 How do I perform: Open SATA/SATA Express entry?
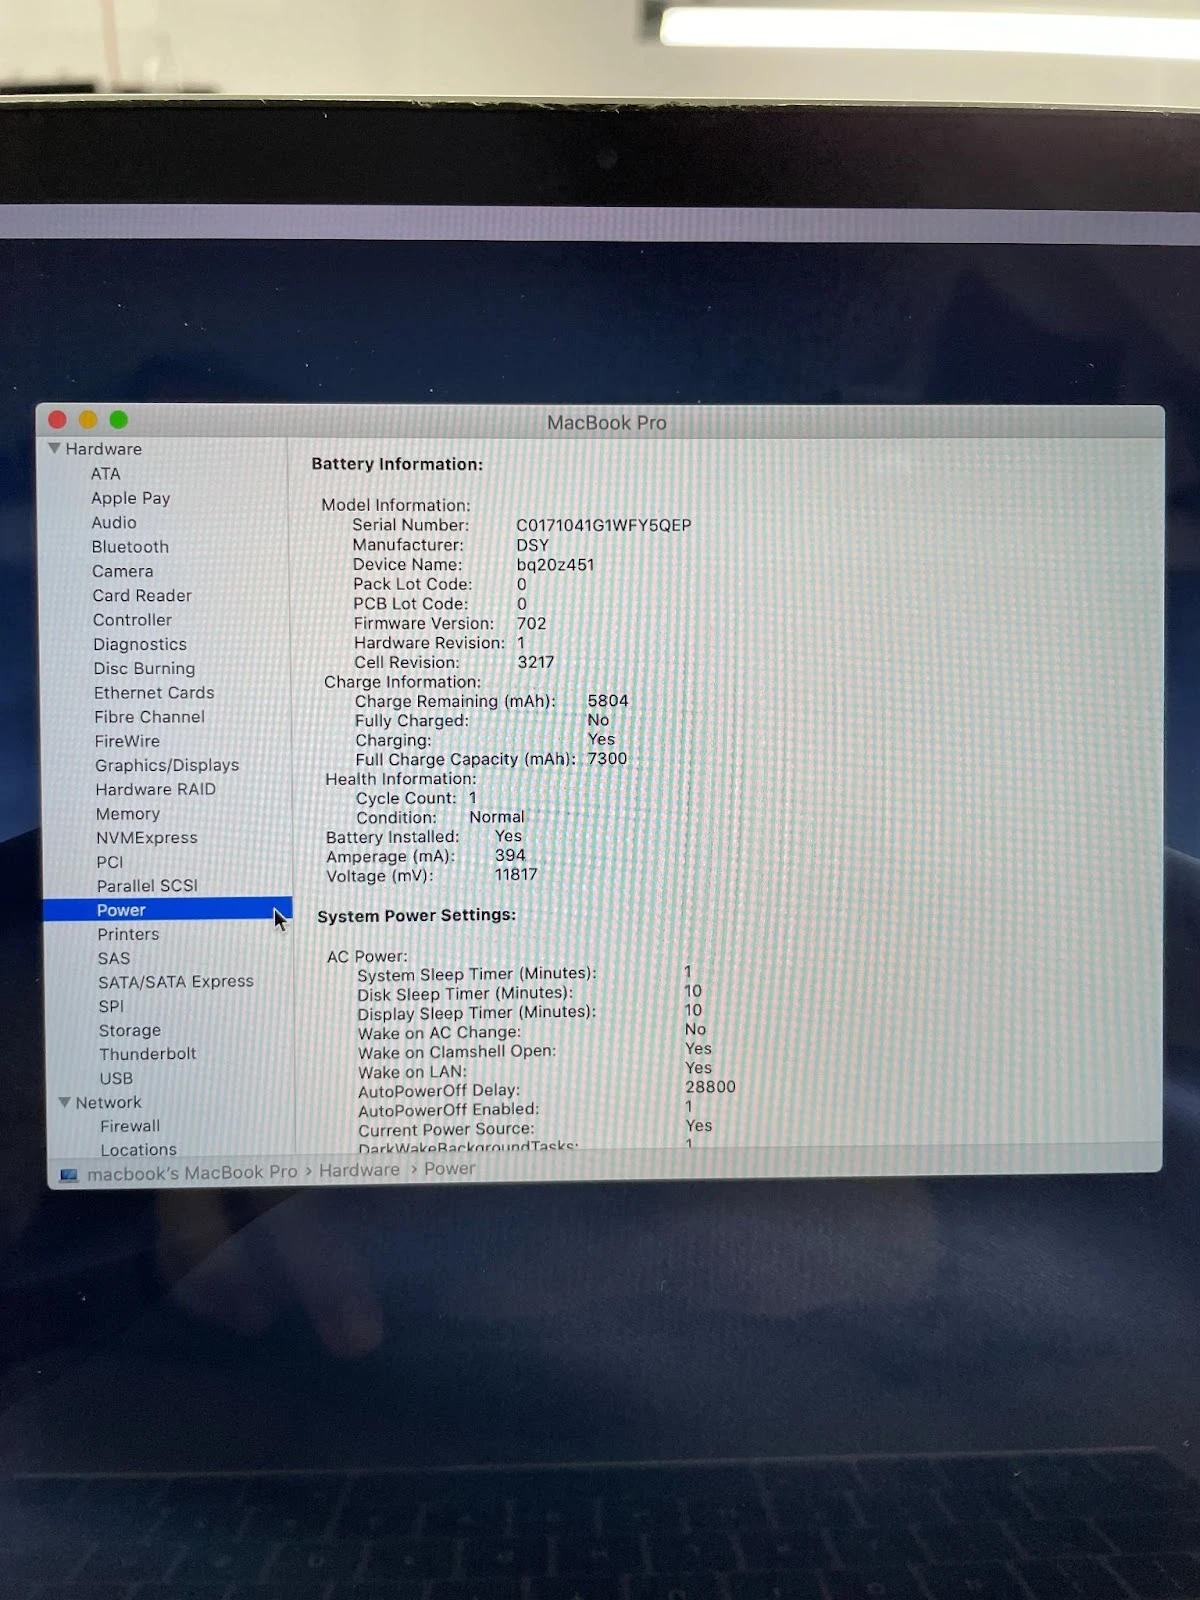pyautogui.click(x=176, y=982)
